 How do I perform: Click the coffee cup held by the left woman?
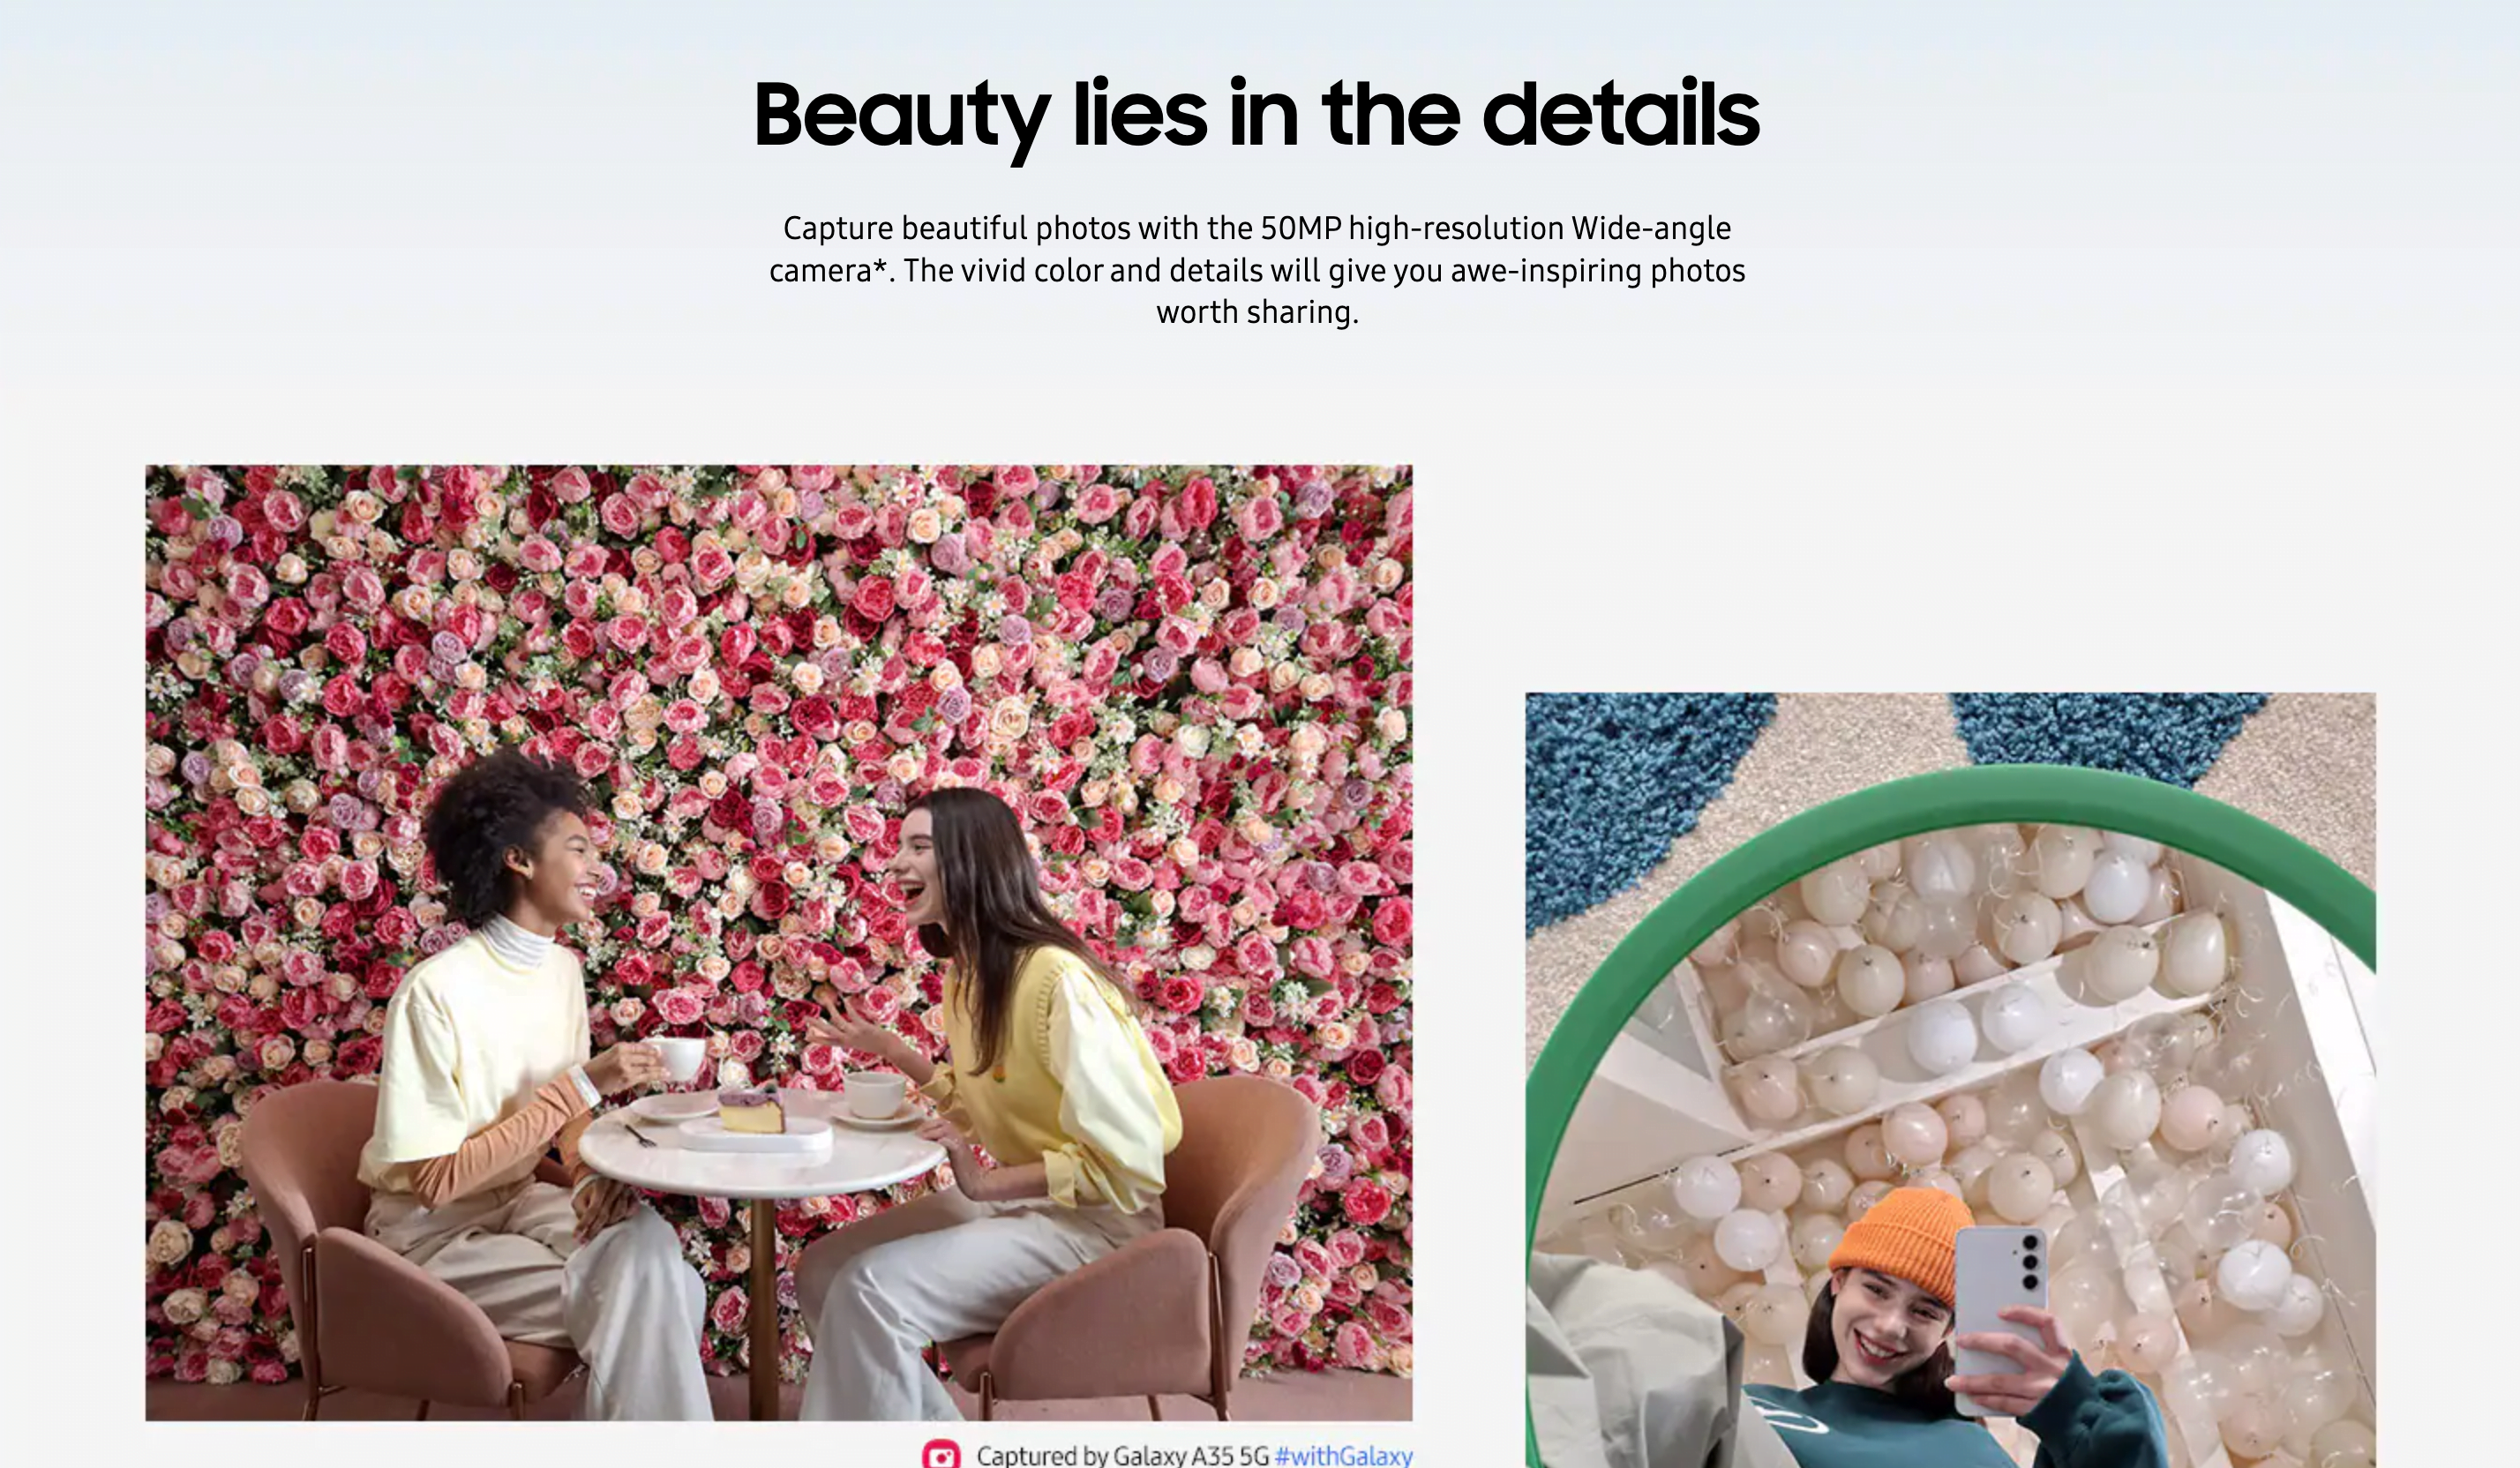tap(677, 1058)
